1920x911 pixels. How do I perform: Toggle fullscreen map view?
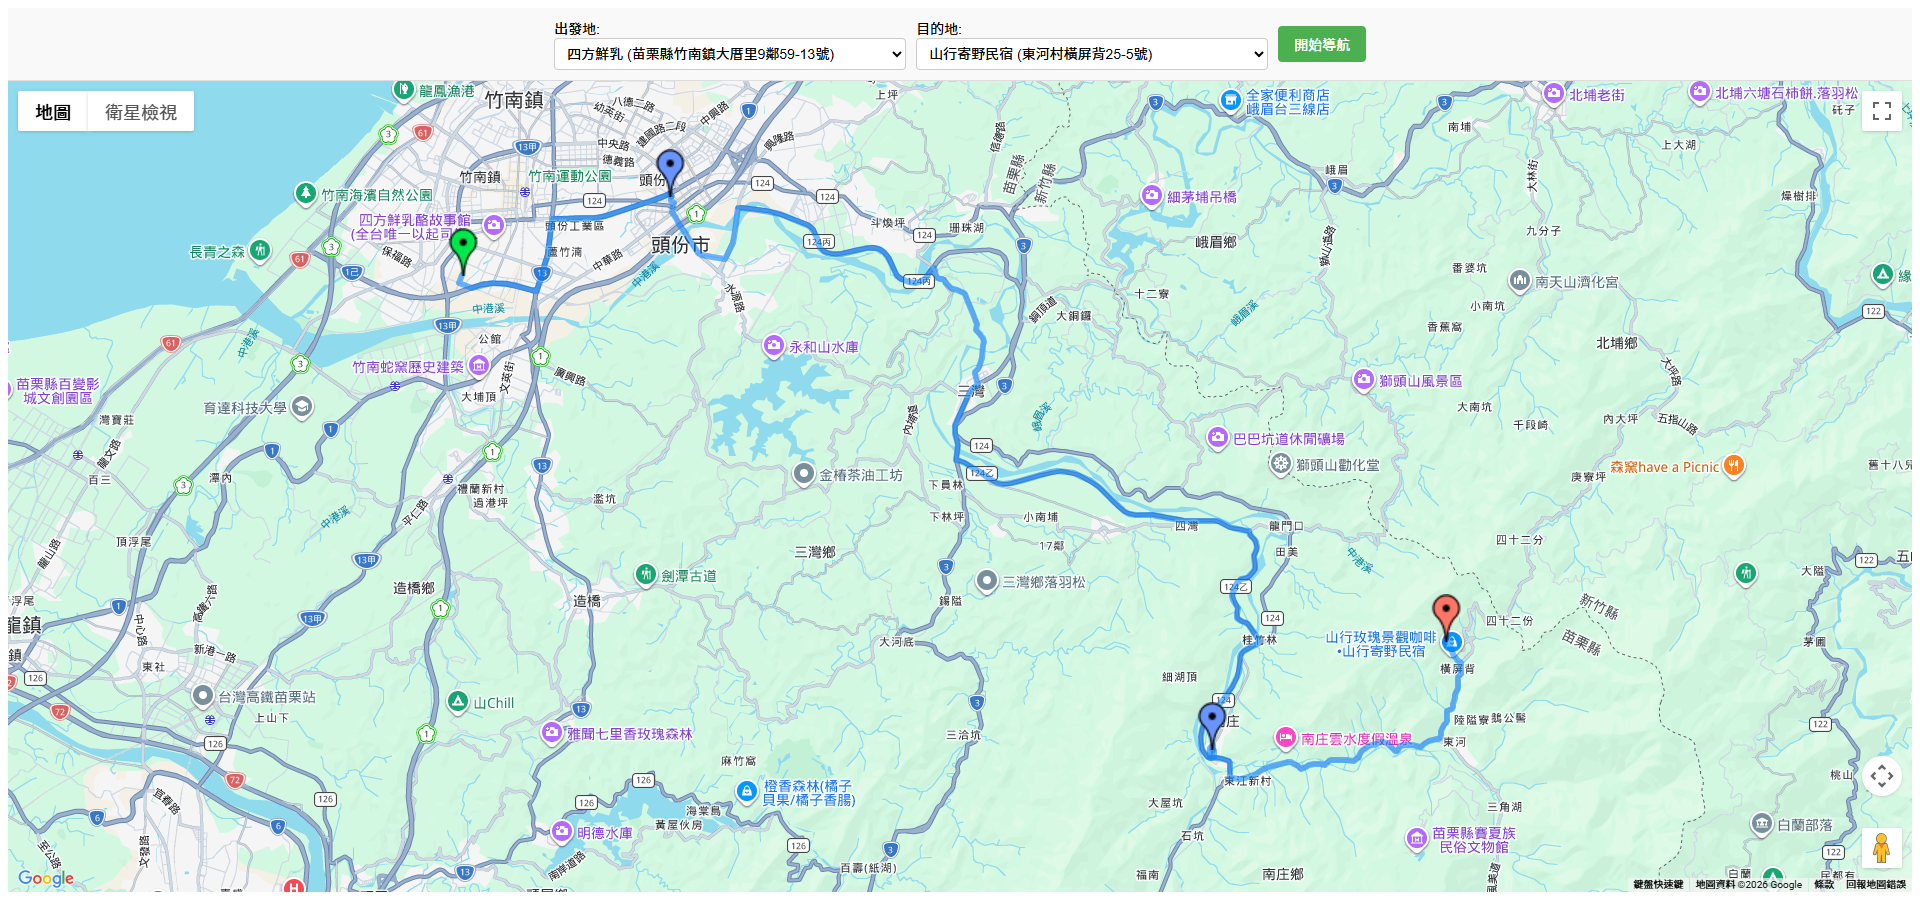(x=1881, y=111)
